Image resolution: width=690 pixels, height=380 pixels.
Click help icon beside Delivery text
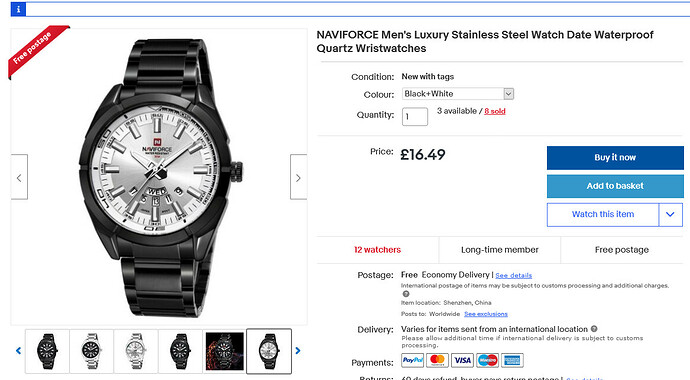[x=594, y=329]
